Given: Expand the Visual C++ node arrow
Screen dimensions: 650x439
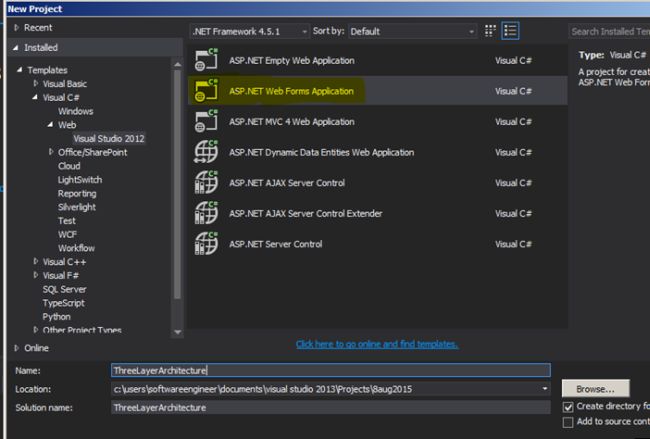Looking at the screenshot, I should [x=36, y=262].
